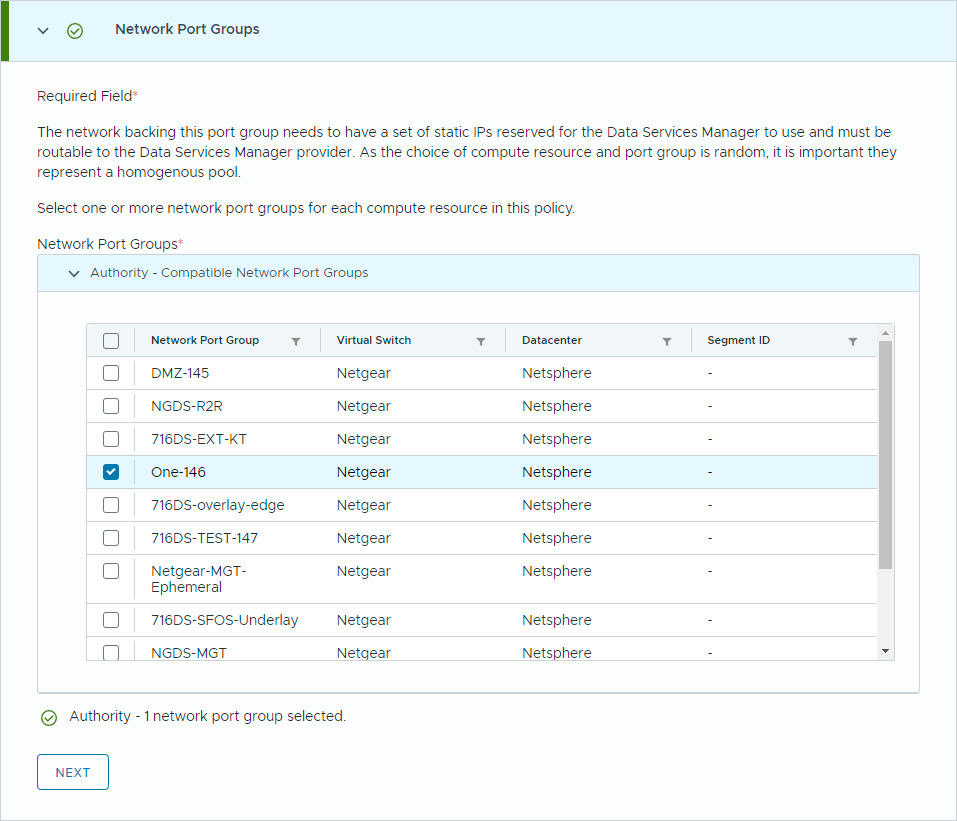Collapse Authority - Compatible Network Port Groups
Viewport: 957px width, 821px height.
click(x=74, y=273)
